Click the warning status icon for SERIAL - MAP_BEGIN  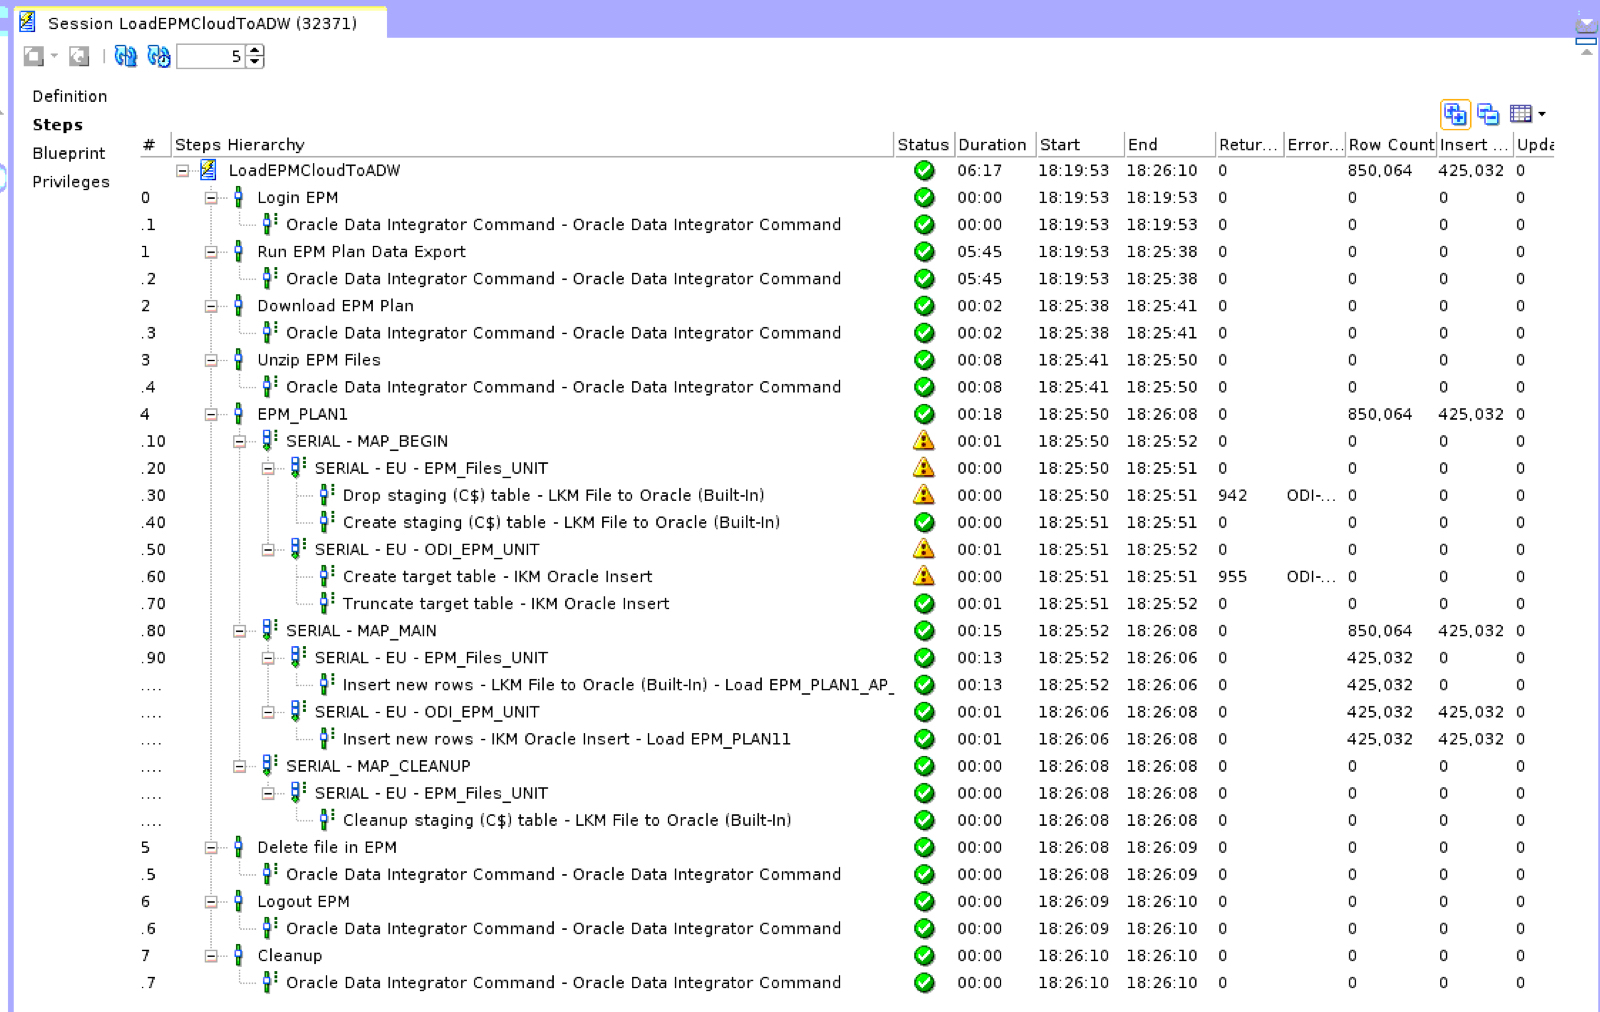(924, 441)
